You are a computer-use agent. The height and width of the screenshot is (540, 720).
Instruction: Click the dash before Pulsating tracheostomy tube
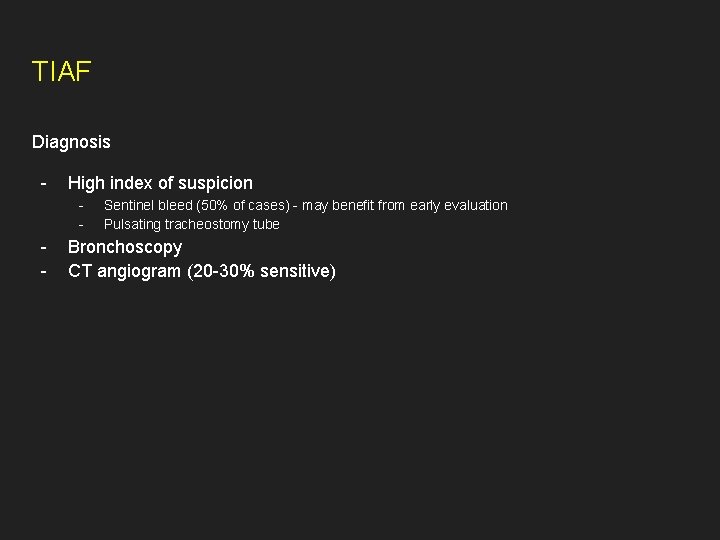(81, 225)
